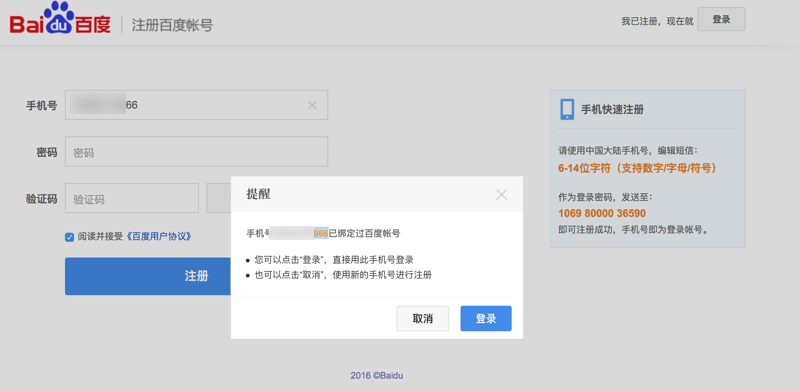Toggle the 阅读并接受 agreement checkbox
The width and height of the screenshot is (800, 391).
(x=69, y=237)
